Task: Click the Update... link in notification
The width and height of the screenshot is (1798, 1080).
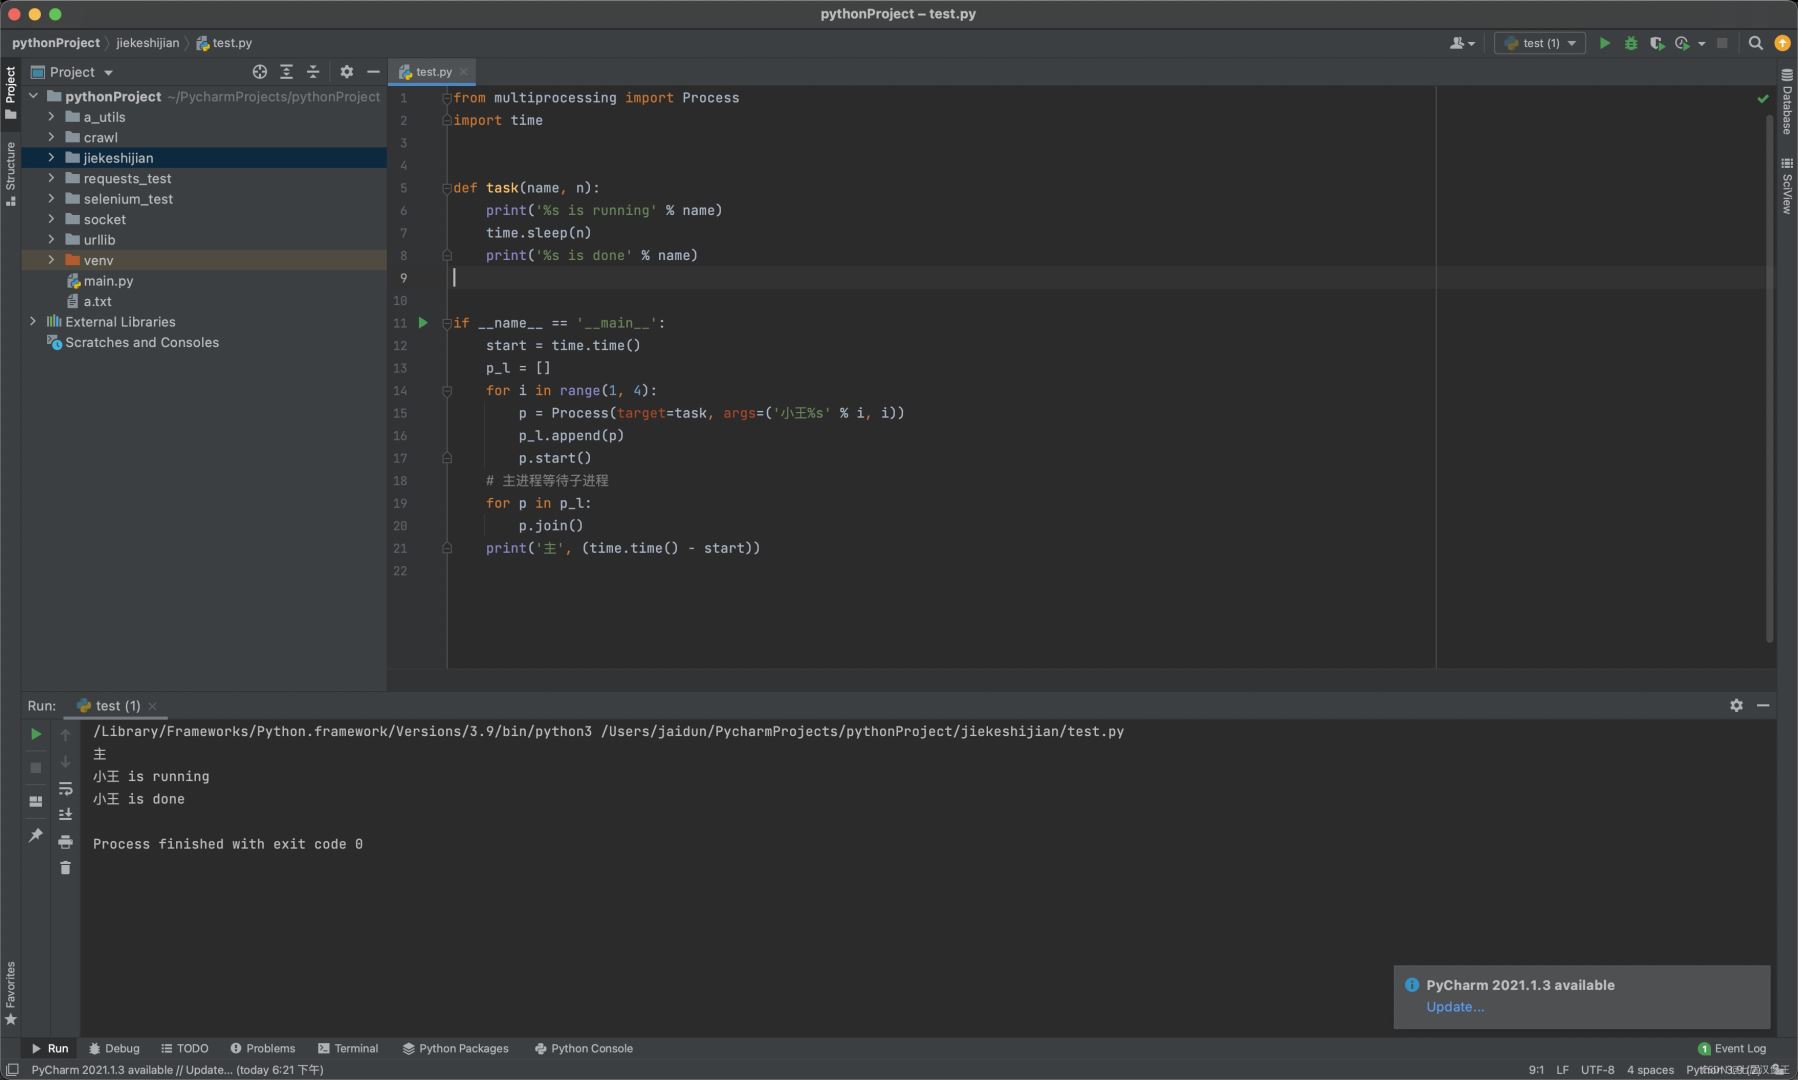Action: coord(1454,1007)
